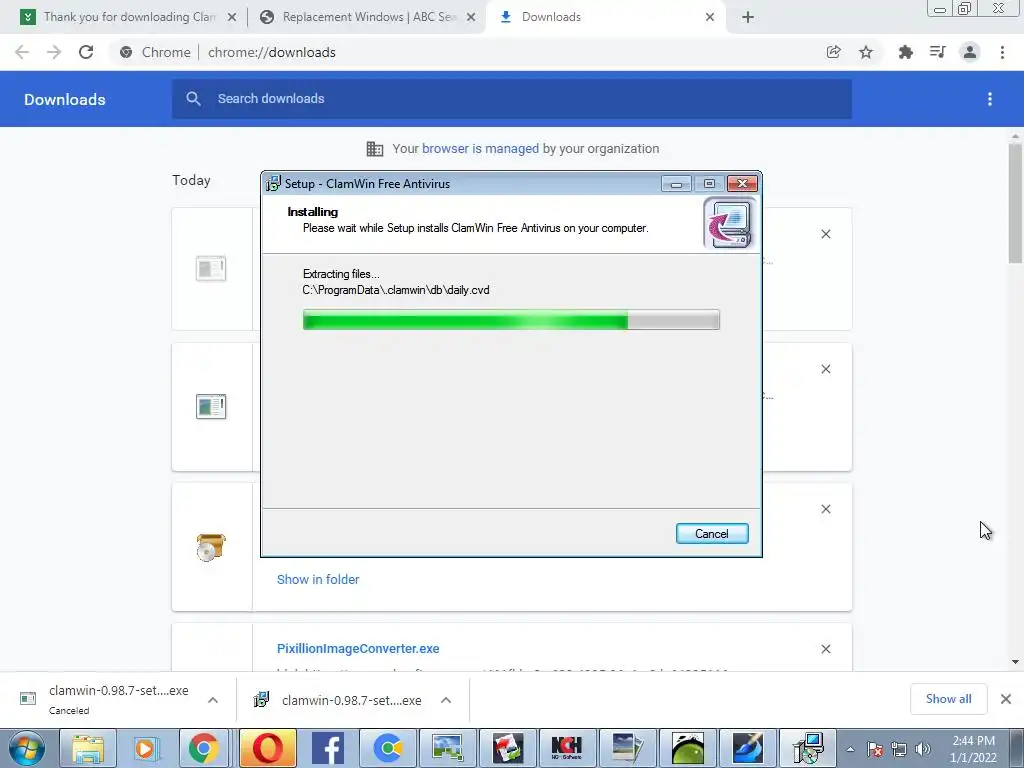Close Thank you for downloading tab

[232, 18]
